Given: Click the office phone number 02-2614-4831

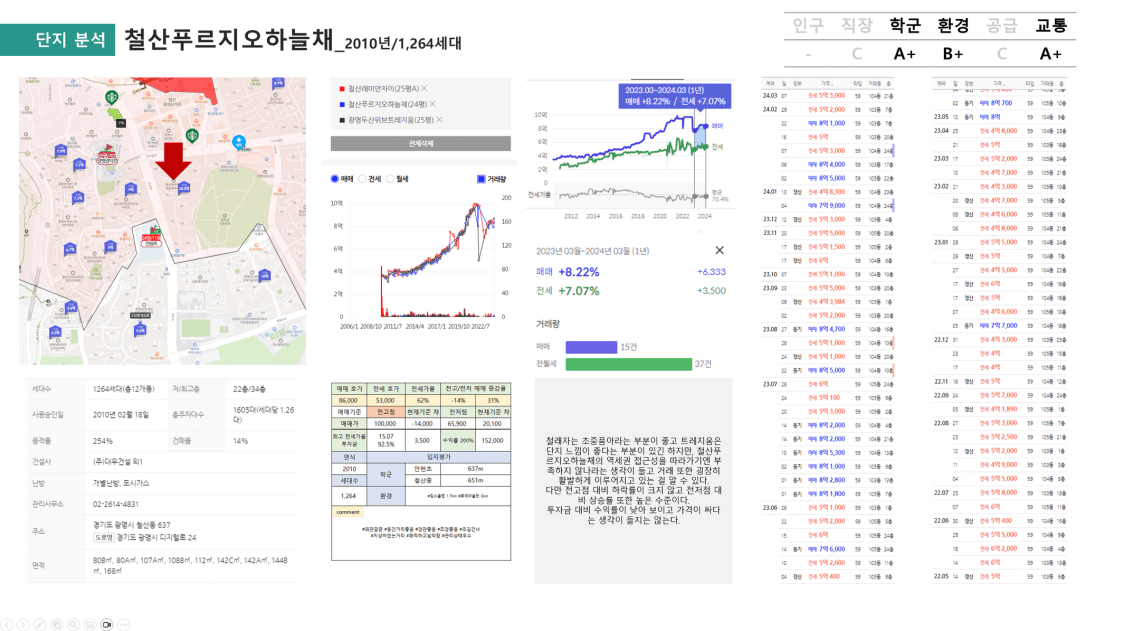Looking at the screenshot, I should 115,504.
